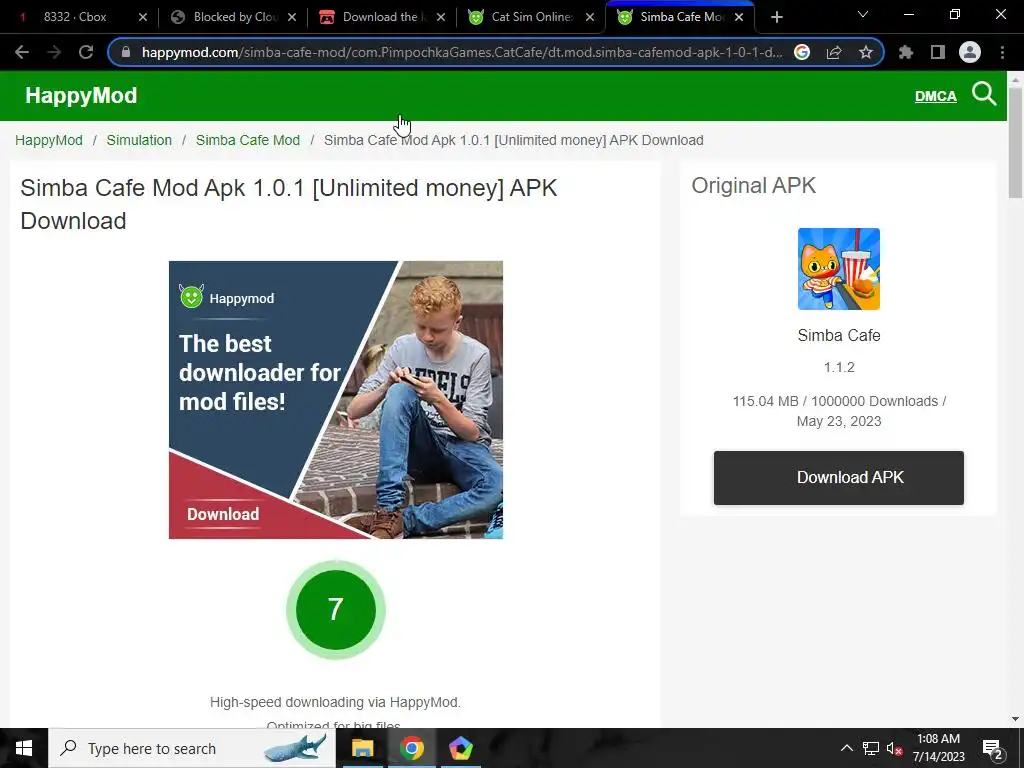Open the Windows Start menu
This screenshot has height=768, width=1024.
click(24, 748)
